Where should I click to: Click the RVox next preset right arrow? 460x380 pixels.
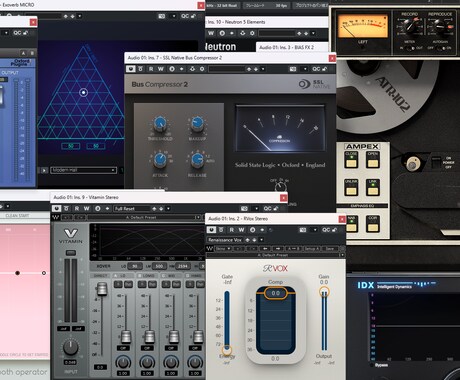tap(278, 249)
